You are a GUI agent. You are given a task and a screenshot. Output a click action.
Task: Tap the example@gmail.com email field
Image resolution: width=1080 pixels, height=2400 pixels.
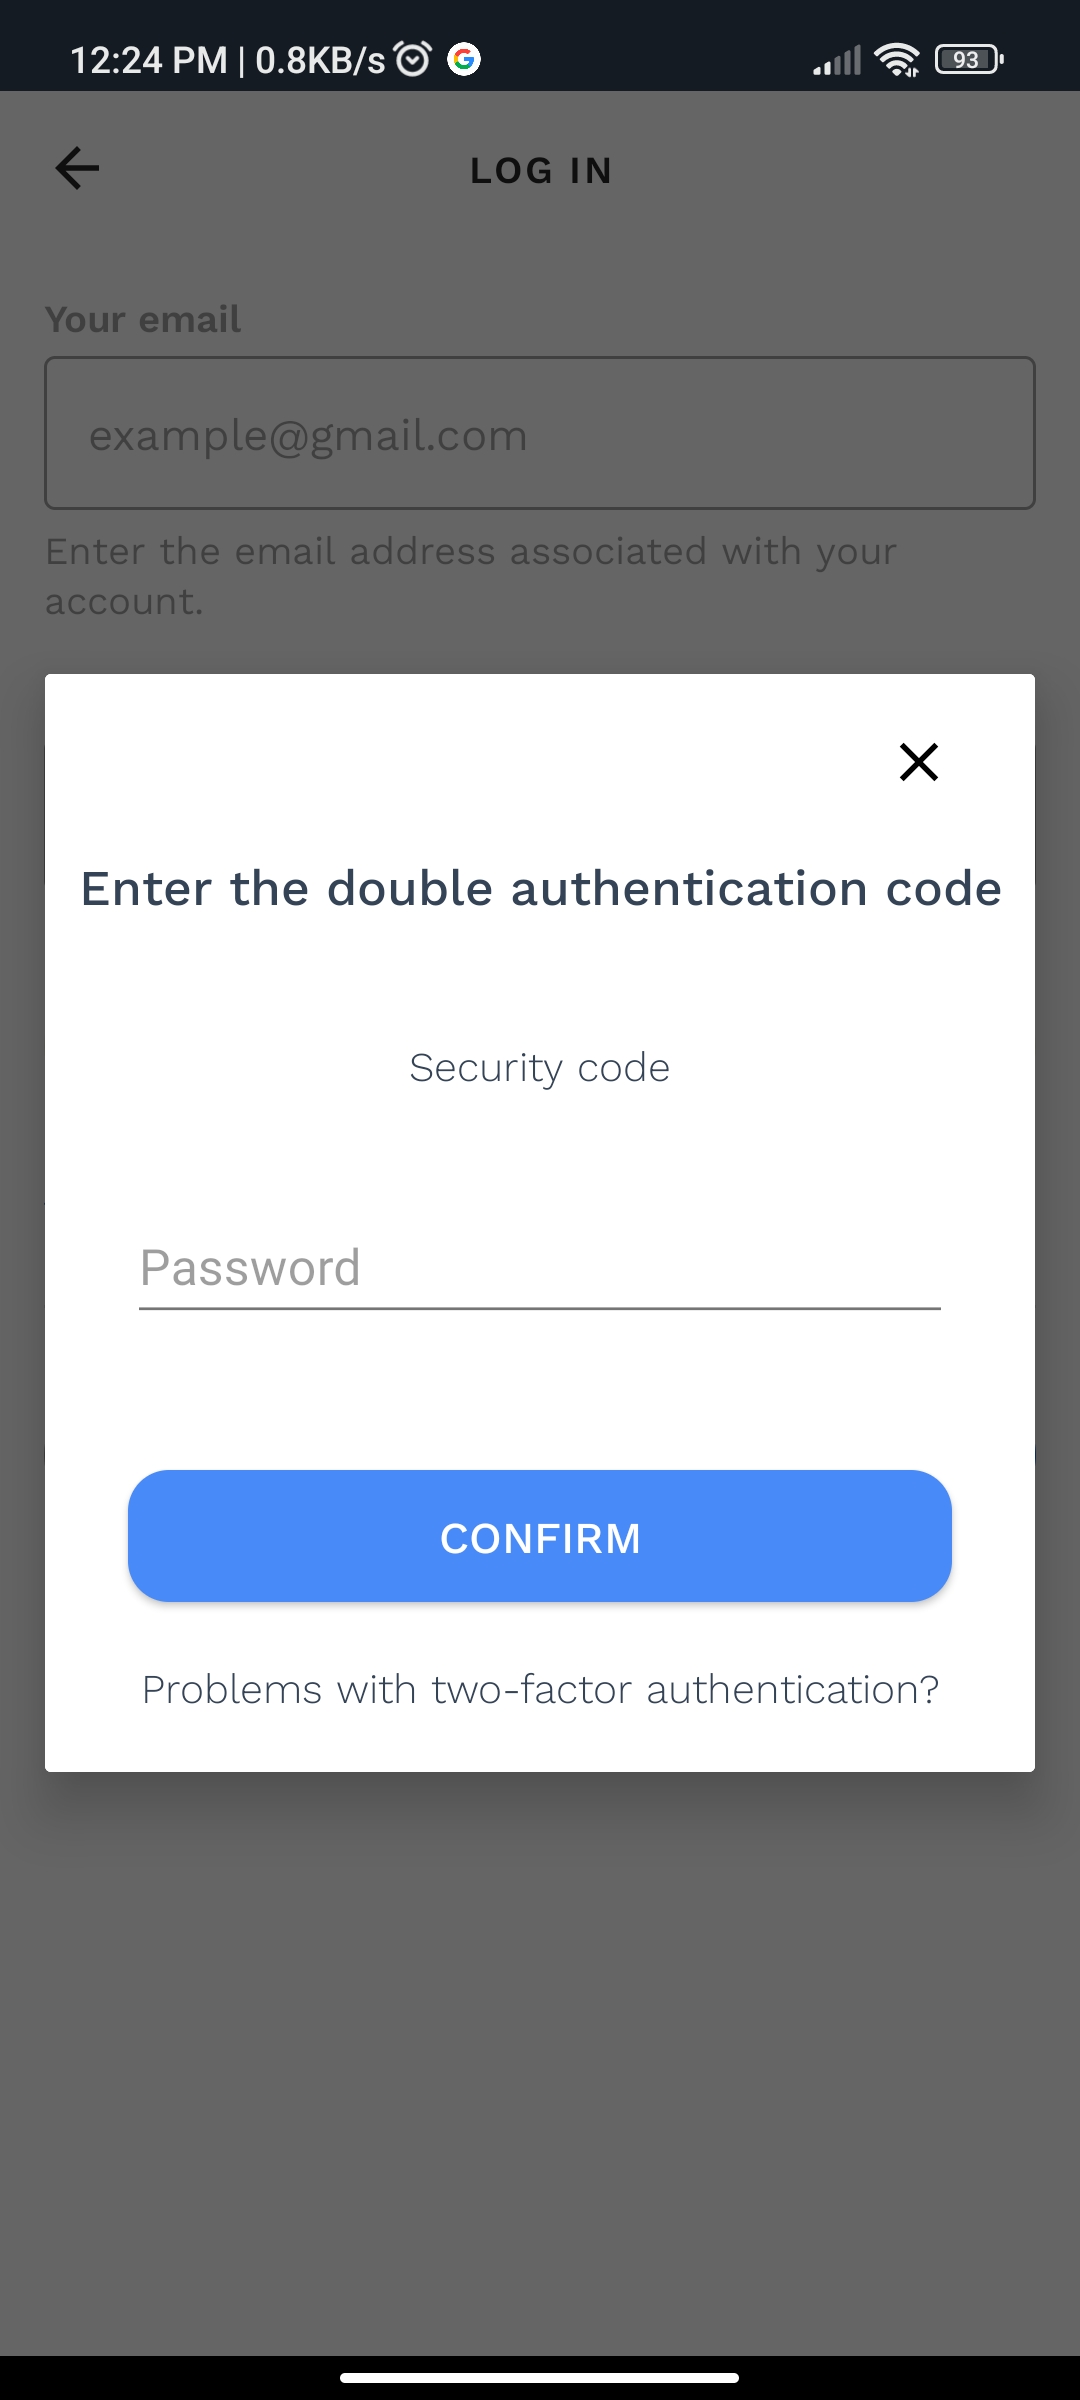click(x=540, y=433)
